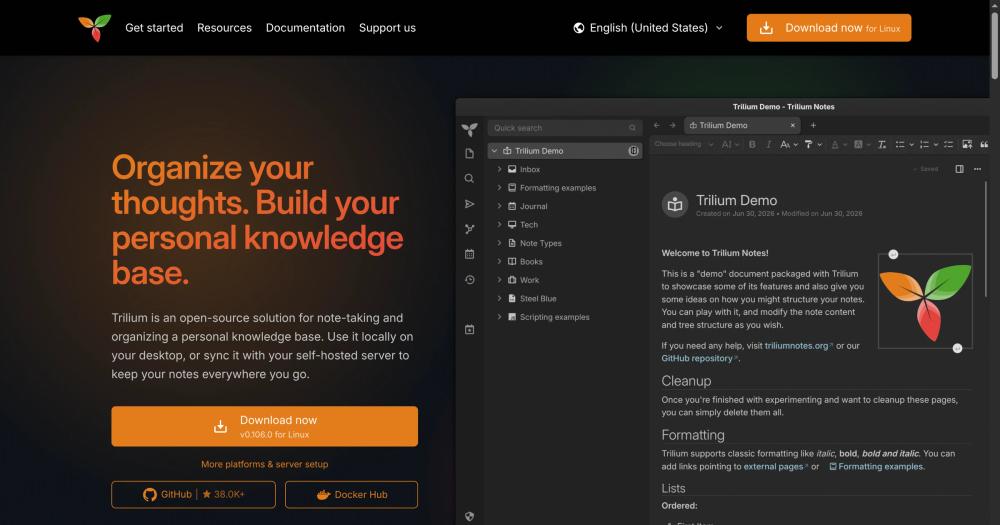Screen dimensions: 1000x525
Task: Open the Resources menu item
Action: tap(224, 27)
